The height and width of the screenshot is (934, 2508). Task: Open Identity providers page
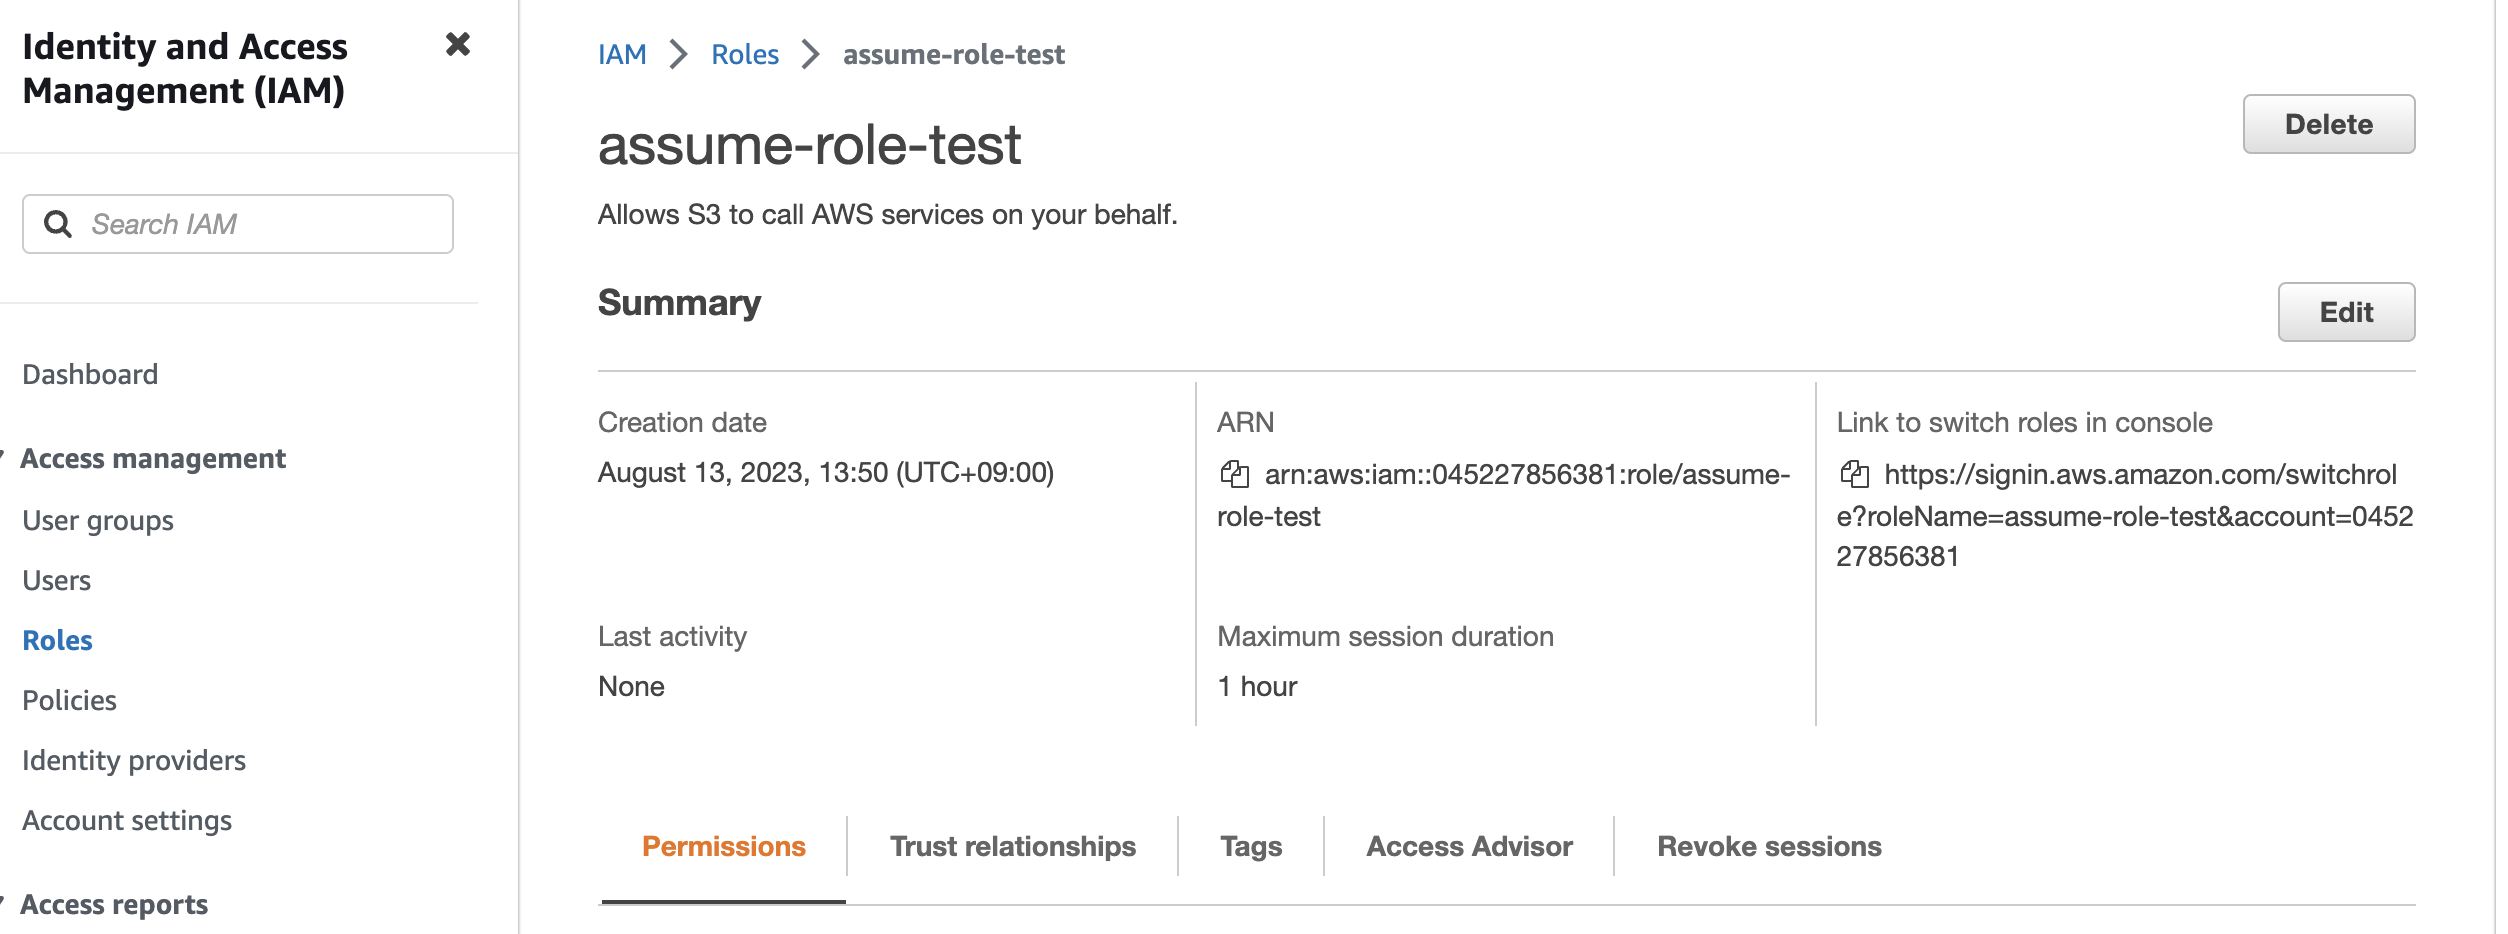[134, 760]
